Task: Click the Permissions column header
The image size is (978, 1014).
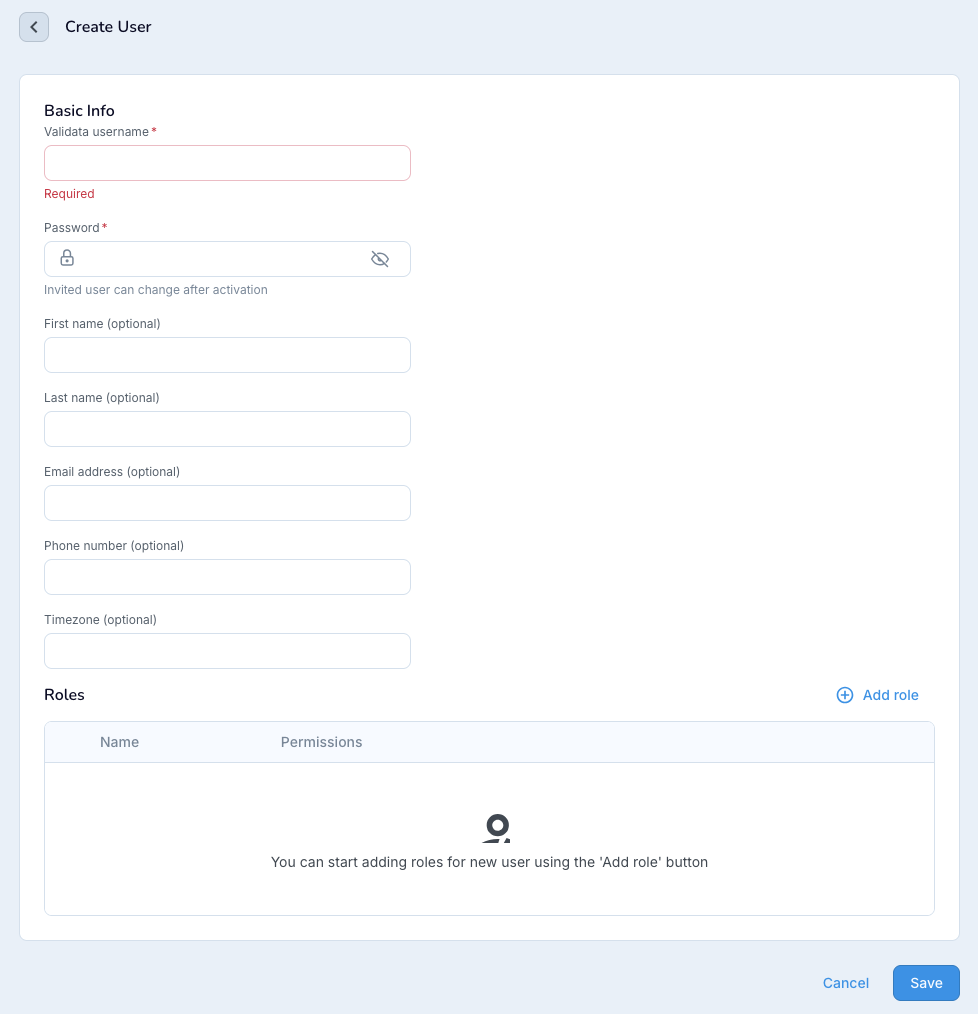Action: [x=321, y=742]
